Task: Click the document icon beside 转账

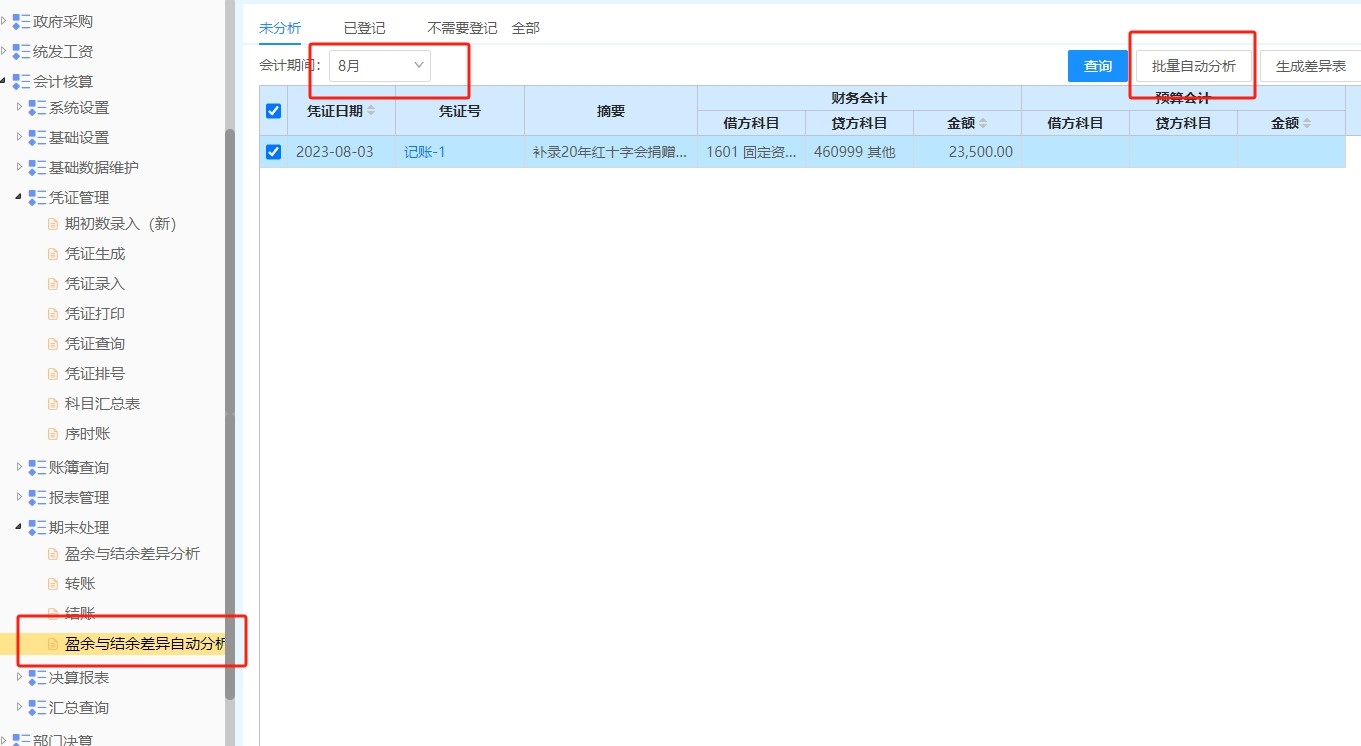Action: (x=54, y=584)
